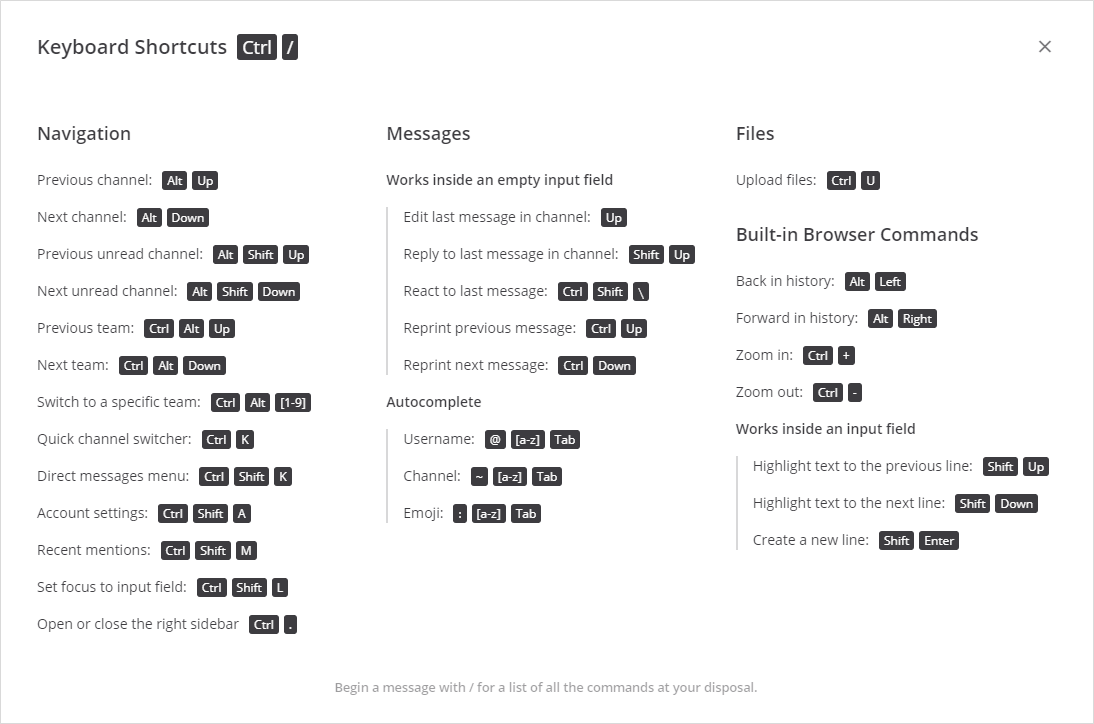Click the Enter key badge for new line

tap(939, 541)
